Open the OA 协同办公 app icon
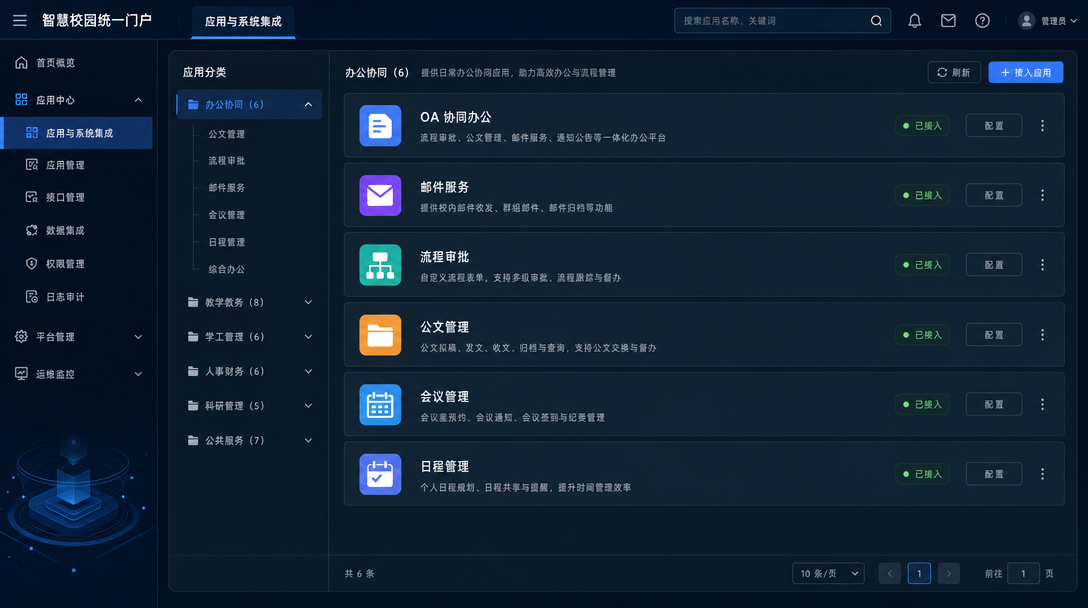 click(380, 126)
